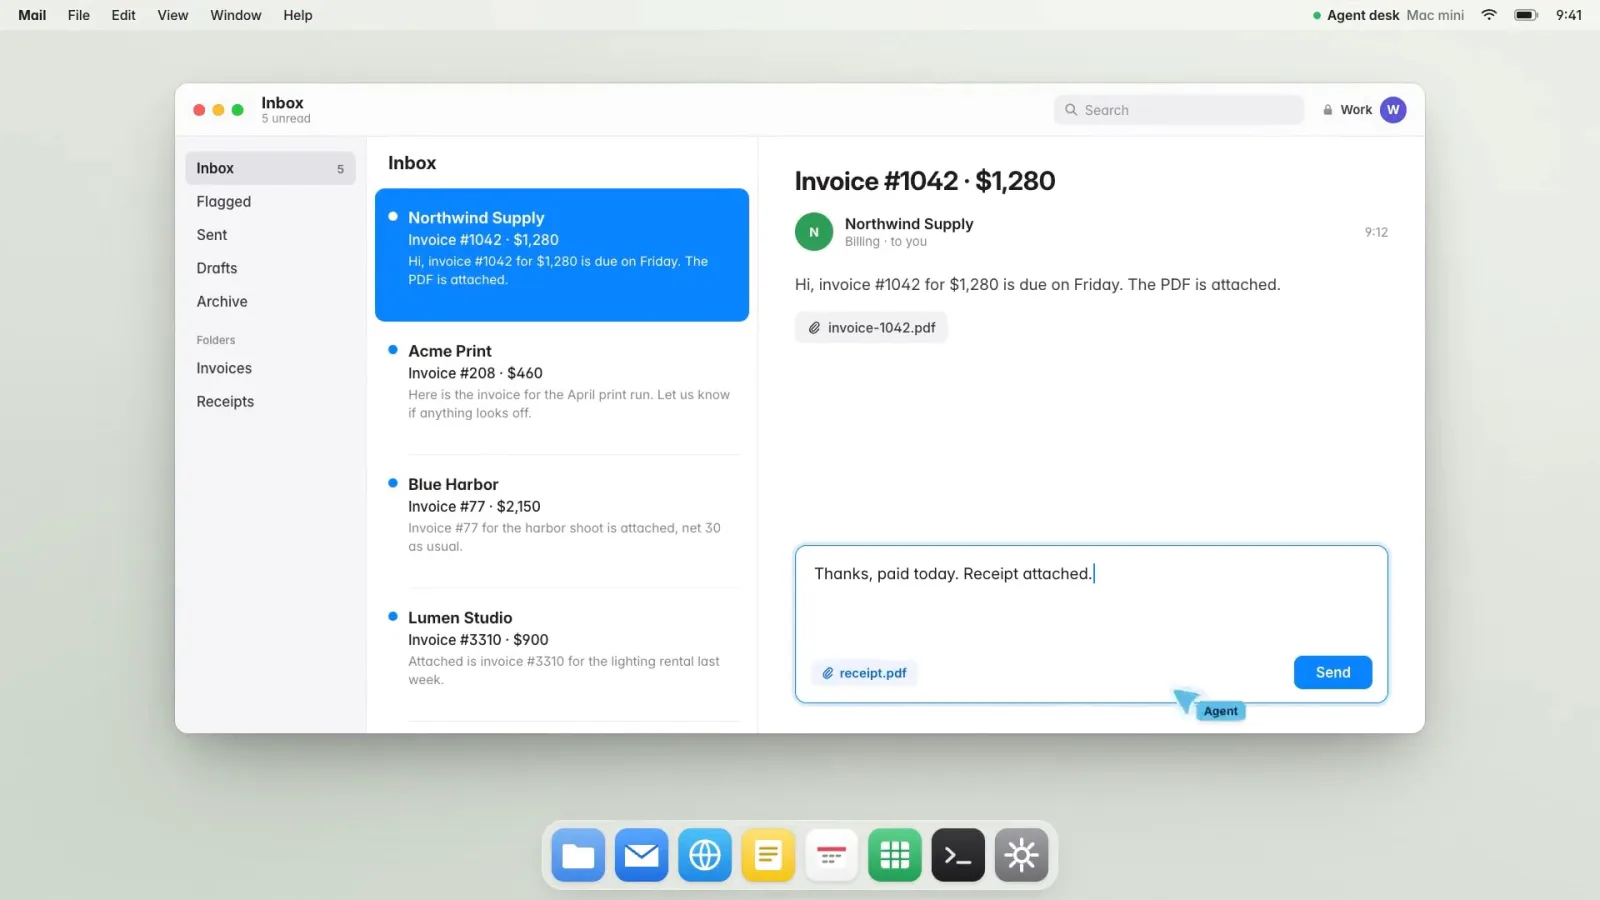Open the Spreadsheet app in the dock
The width and height of the screenshot is (1600, 900).
[895, 855]
